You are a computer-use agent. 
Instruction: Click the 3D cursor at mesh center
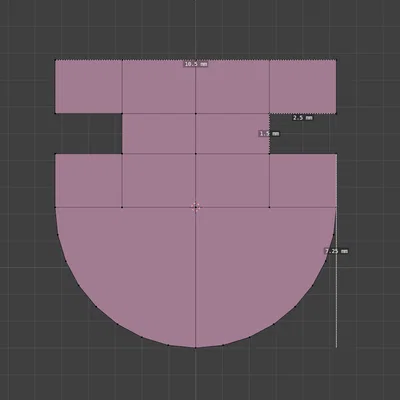tap(196, 207)
